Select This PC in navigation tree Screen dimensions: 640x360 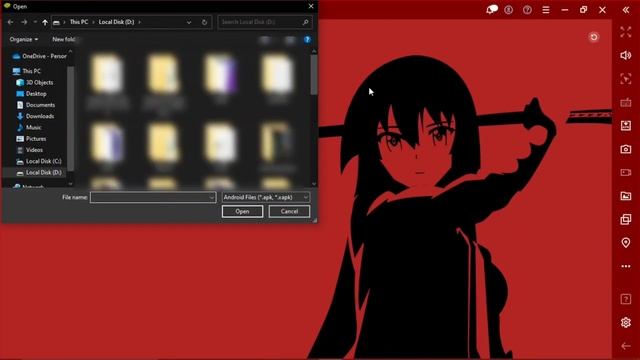pos(27,71)
